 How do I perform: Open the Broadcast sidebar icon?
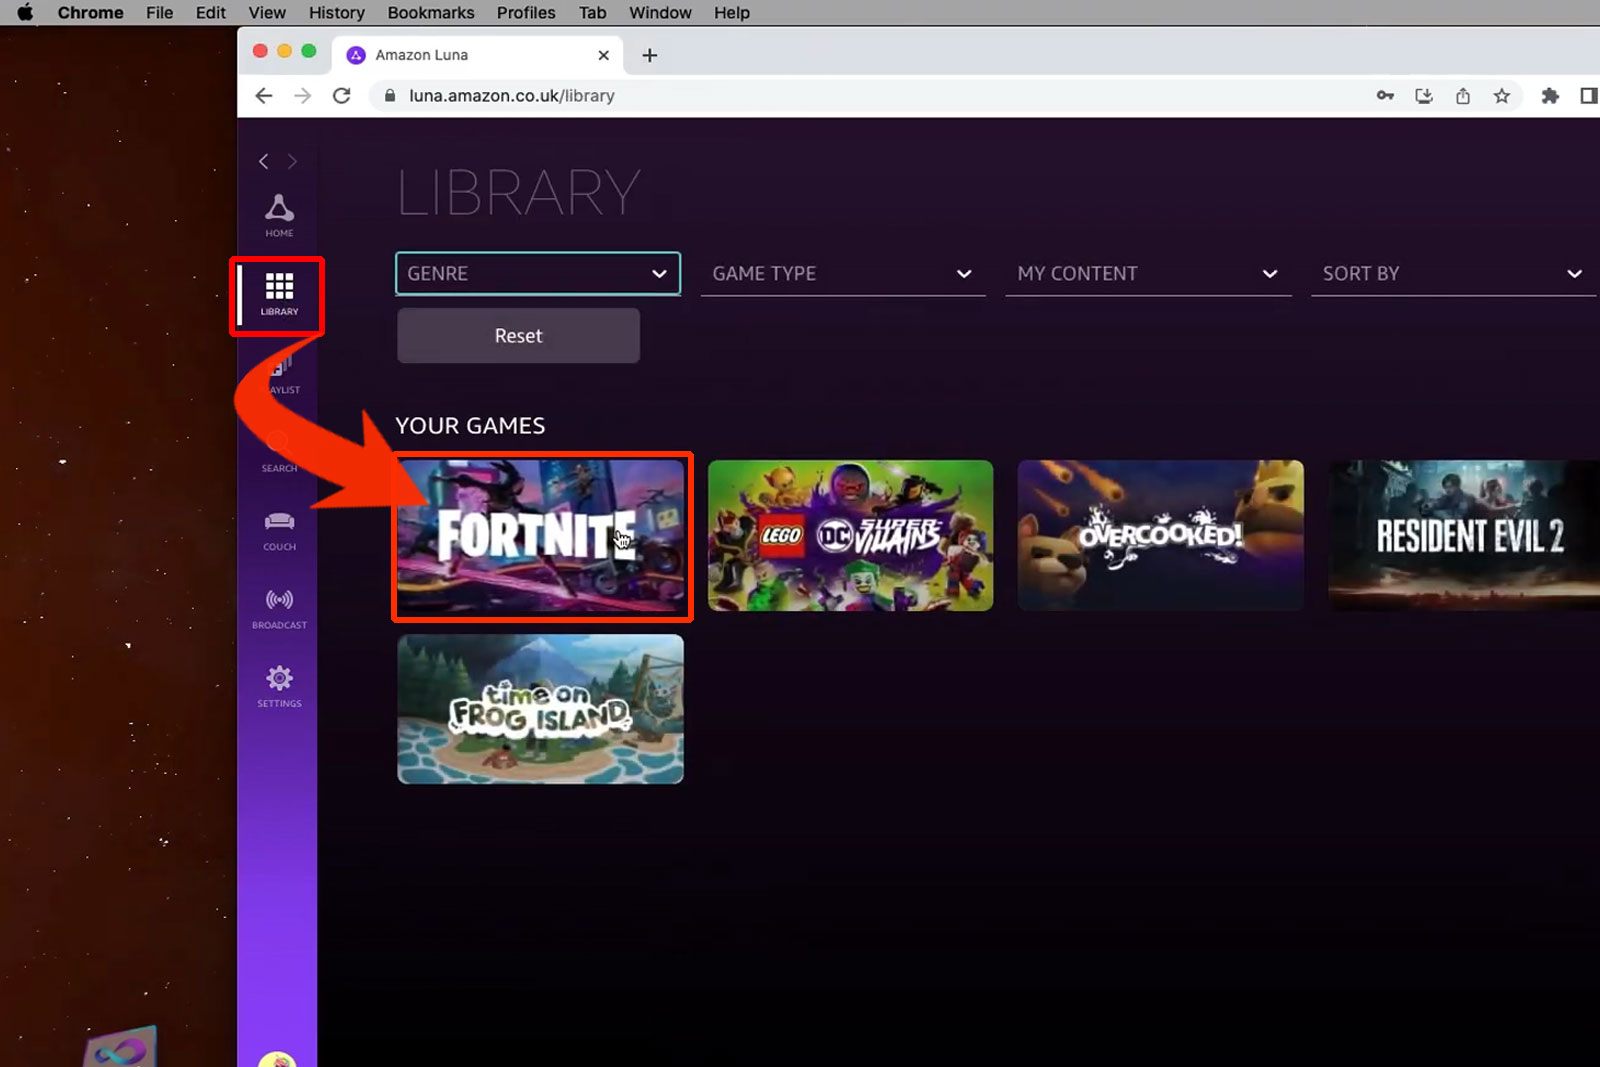click(279, 606)
